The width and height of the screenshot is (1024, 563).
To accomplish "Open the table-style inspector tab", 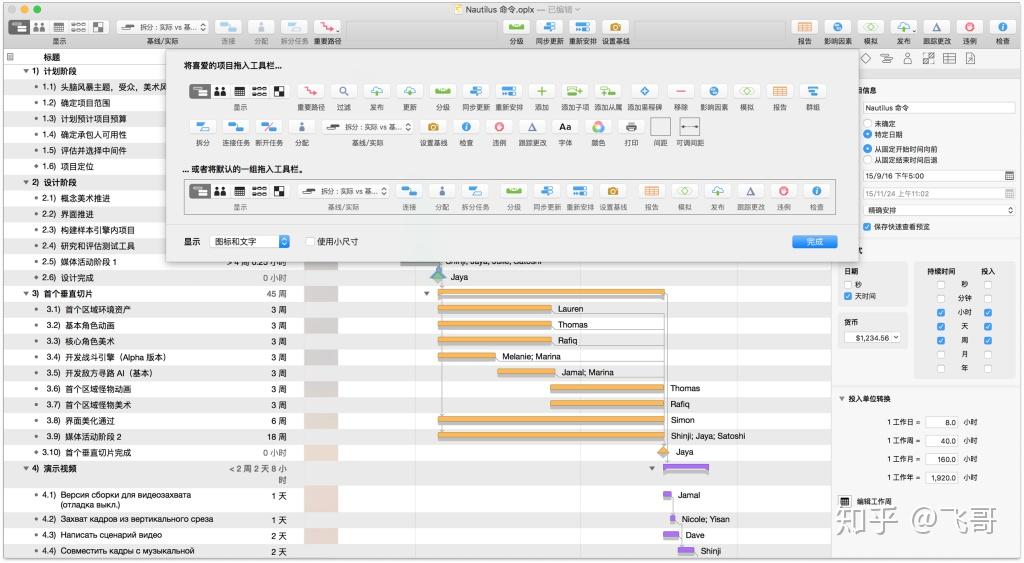I will click(949, 58).
